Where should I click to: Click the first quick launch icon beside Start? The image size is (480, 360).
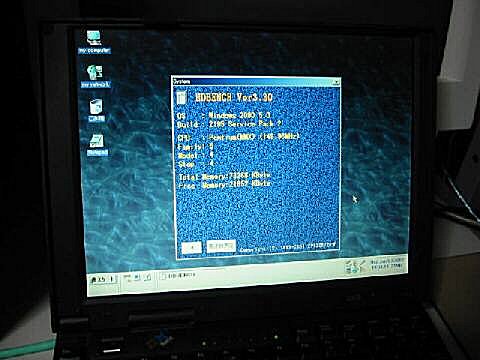coord(127,277)
